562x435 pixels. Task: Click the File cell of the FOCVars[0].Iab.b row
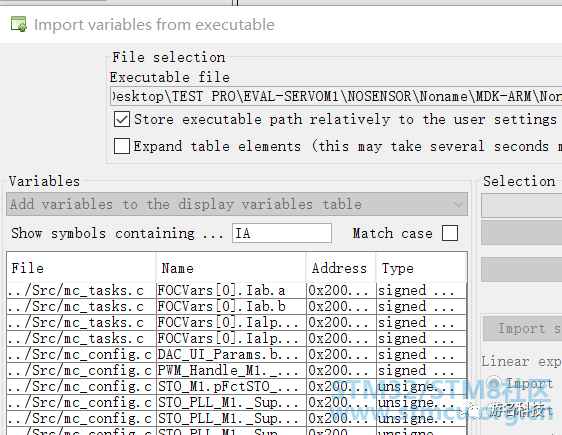[81, 306]
